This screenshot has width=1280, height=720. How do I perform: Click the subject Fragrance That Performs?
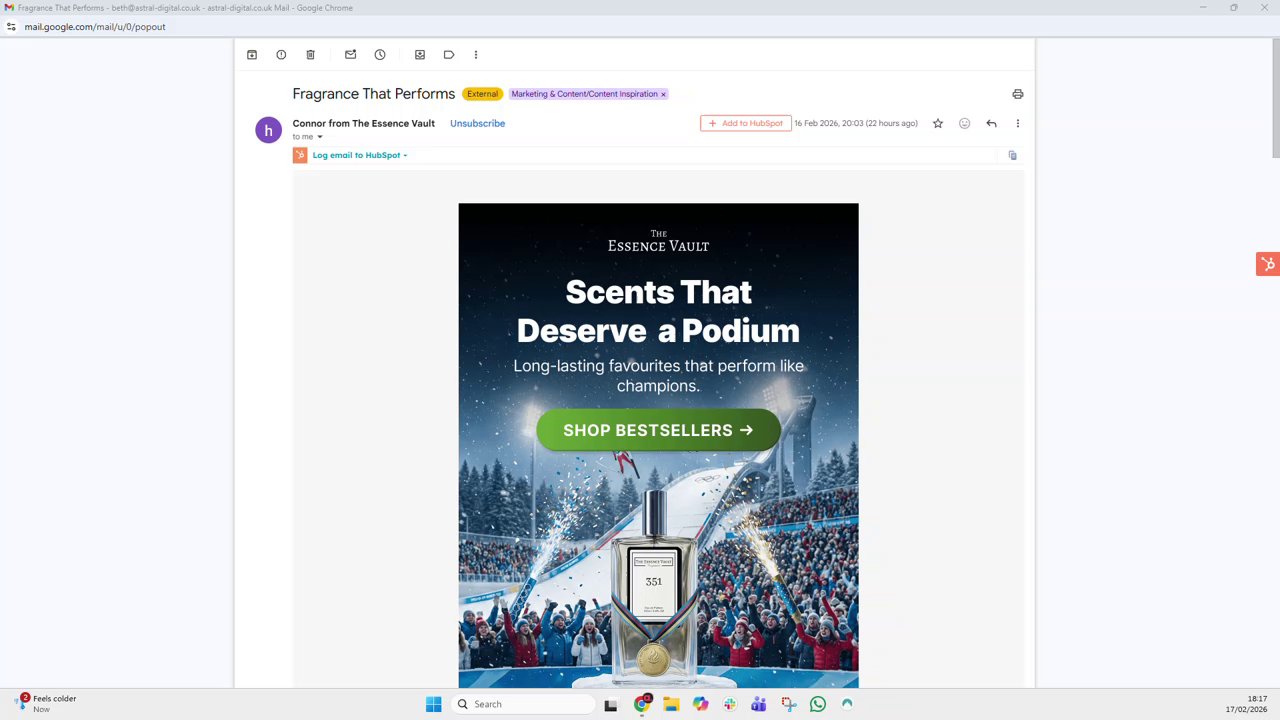374,94
